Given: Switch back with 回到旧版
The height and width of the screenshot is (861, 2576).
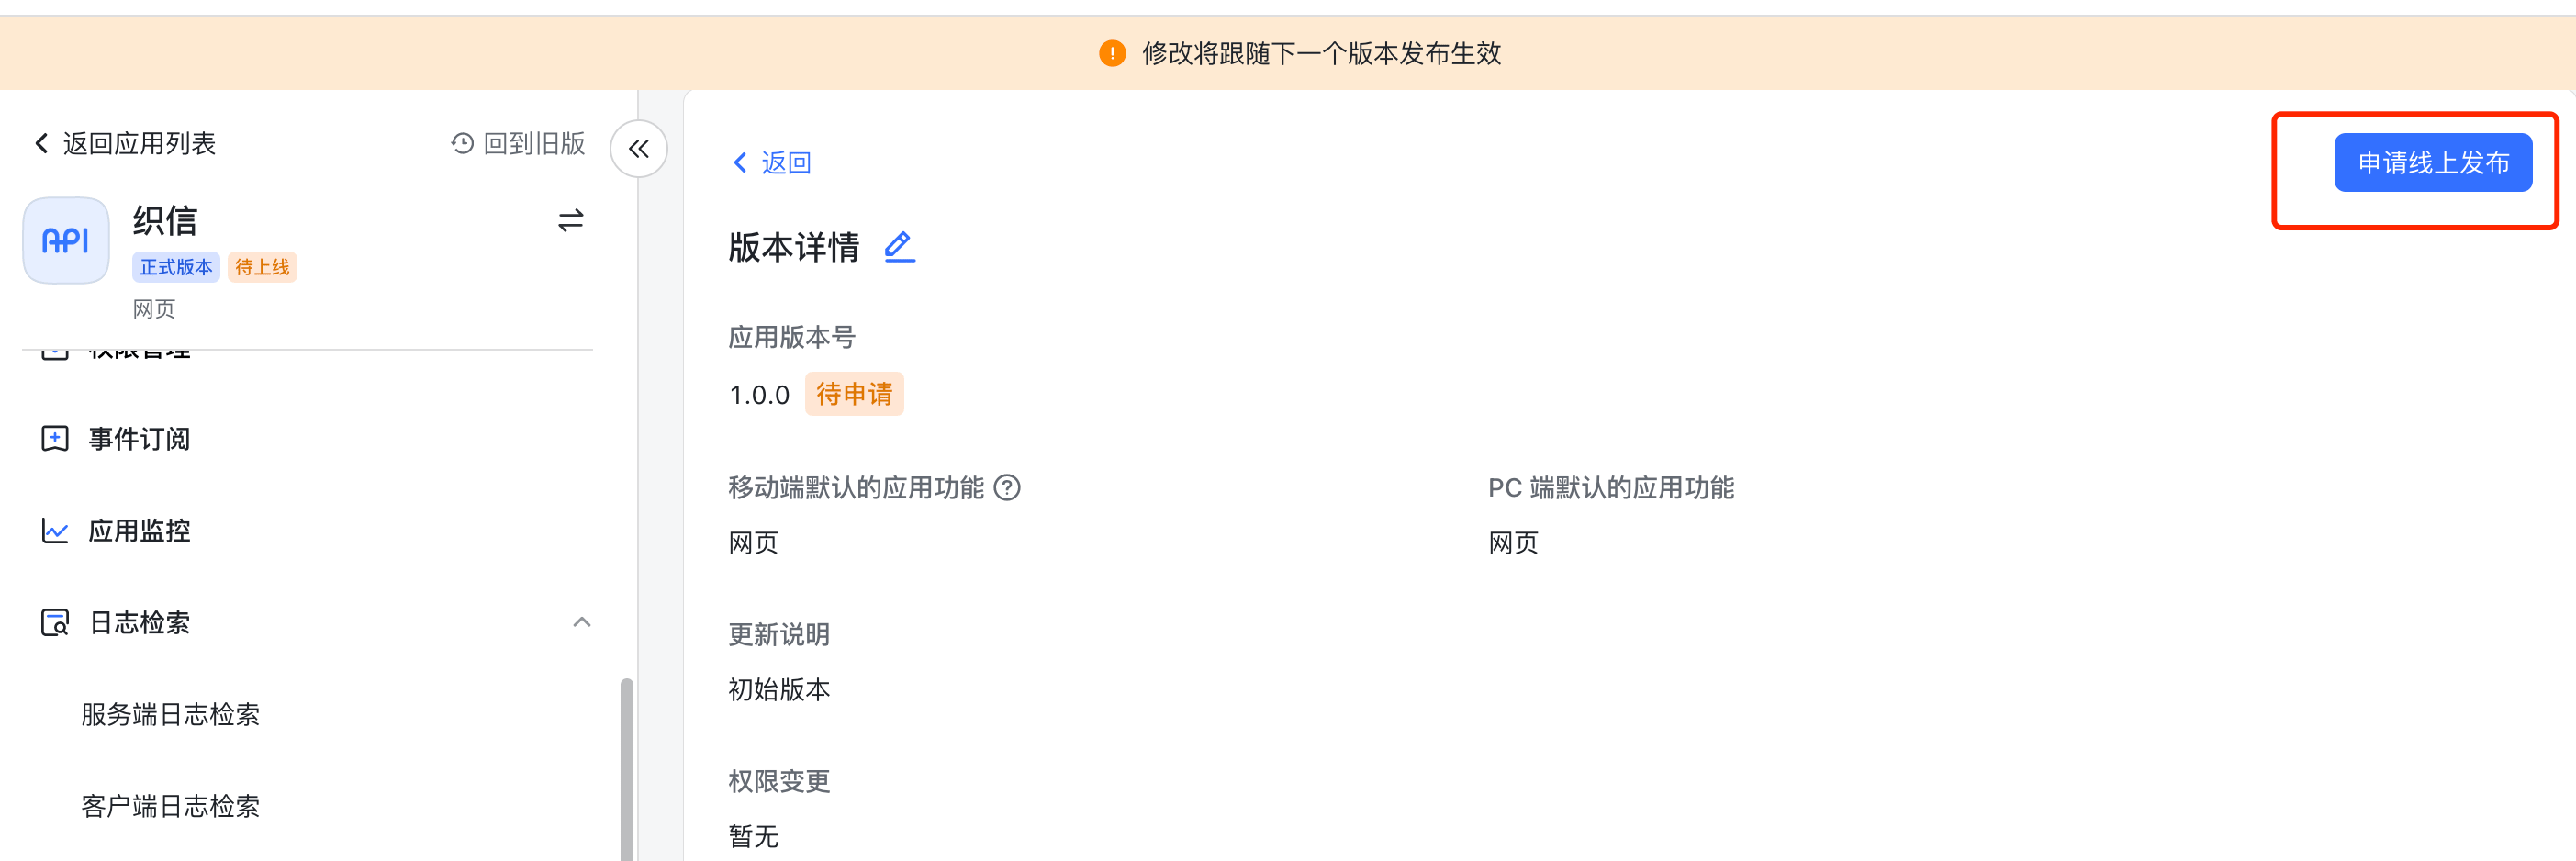Looking at the screenshot, I should point(518,144).
